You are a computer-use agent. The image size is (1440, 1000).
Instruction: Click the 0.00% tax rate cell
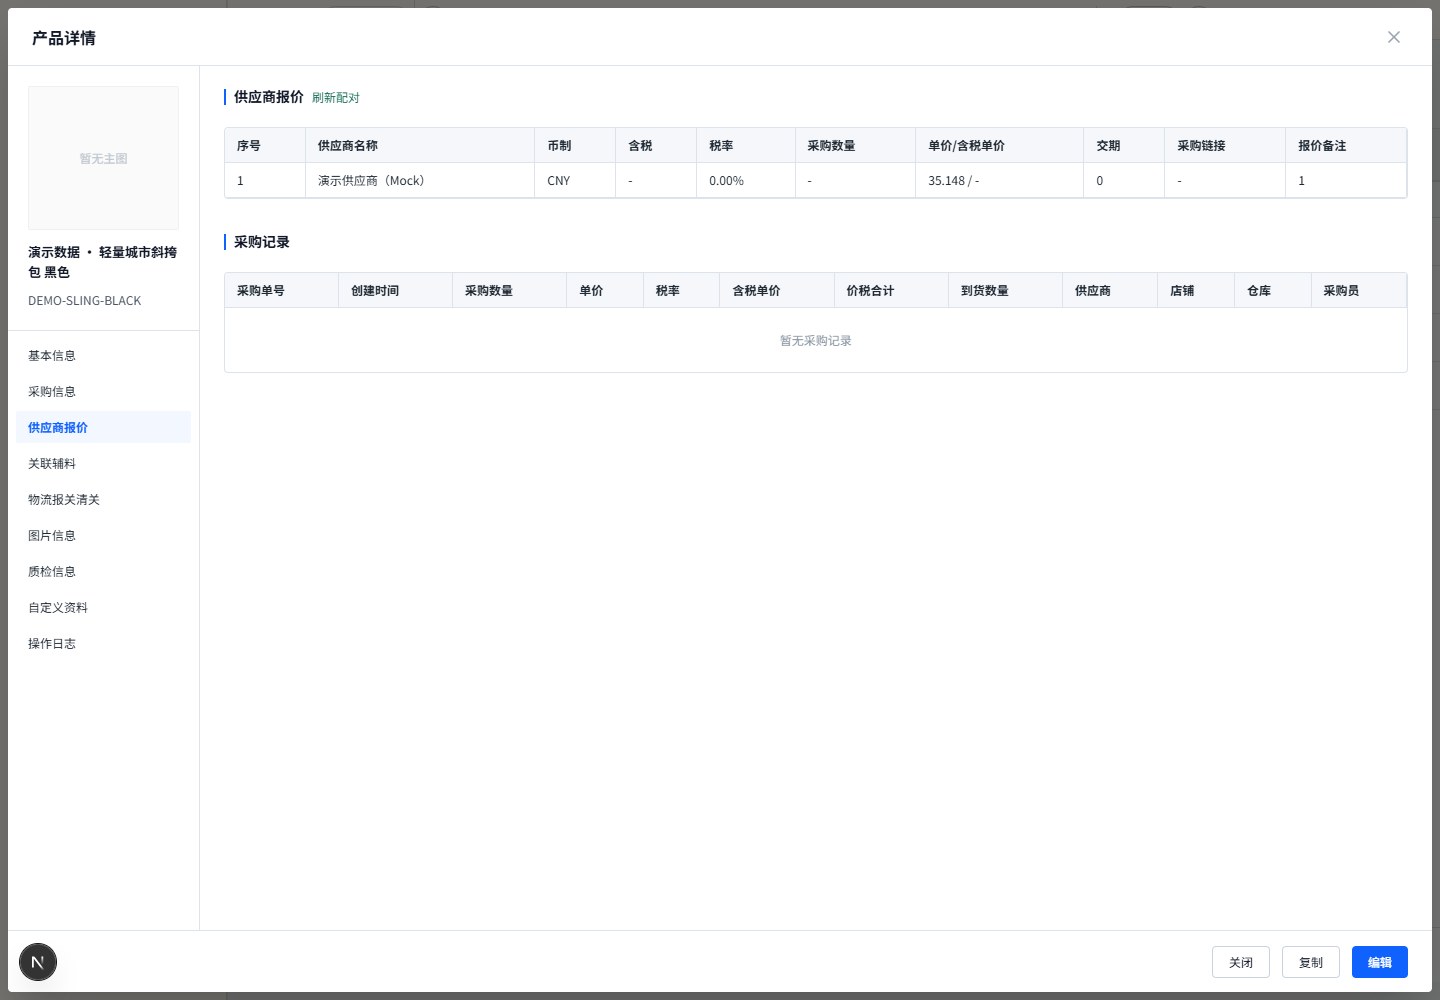click(746, 181)
